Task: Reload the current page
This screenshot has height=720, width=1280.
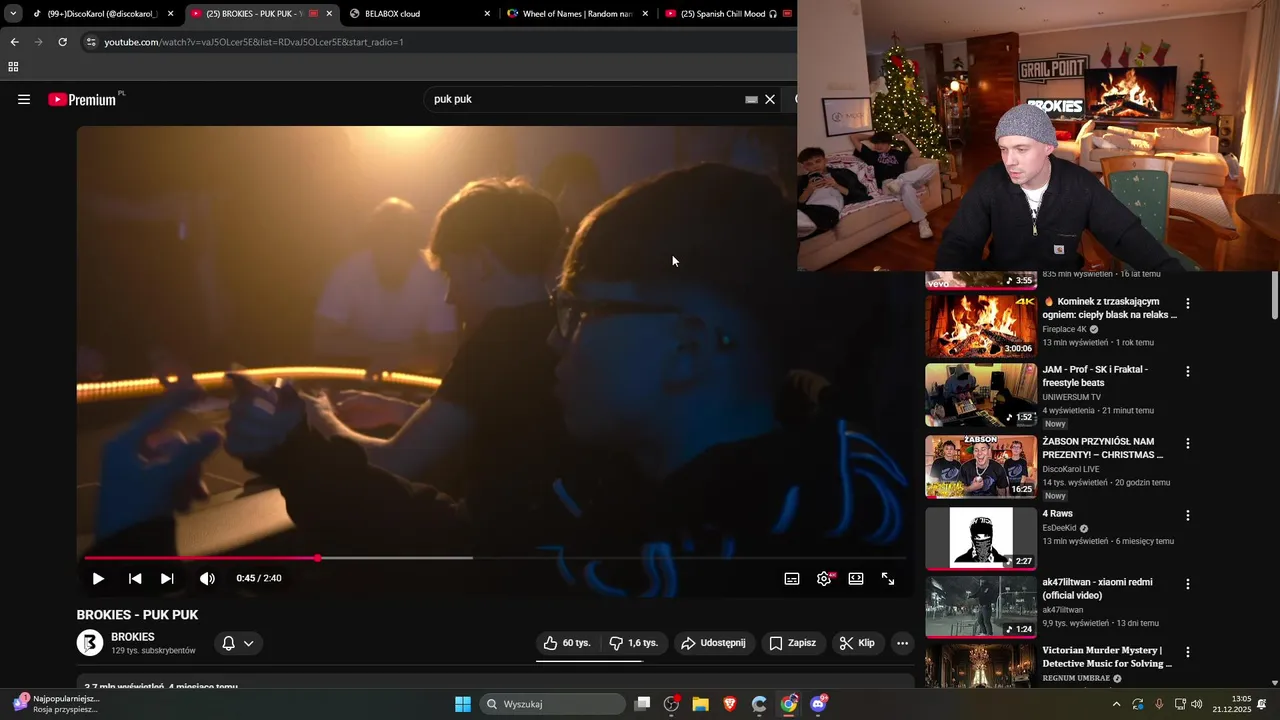Action: click(62, 42)
